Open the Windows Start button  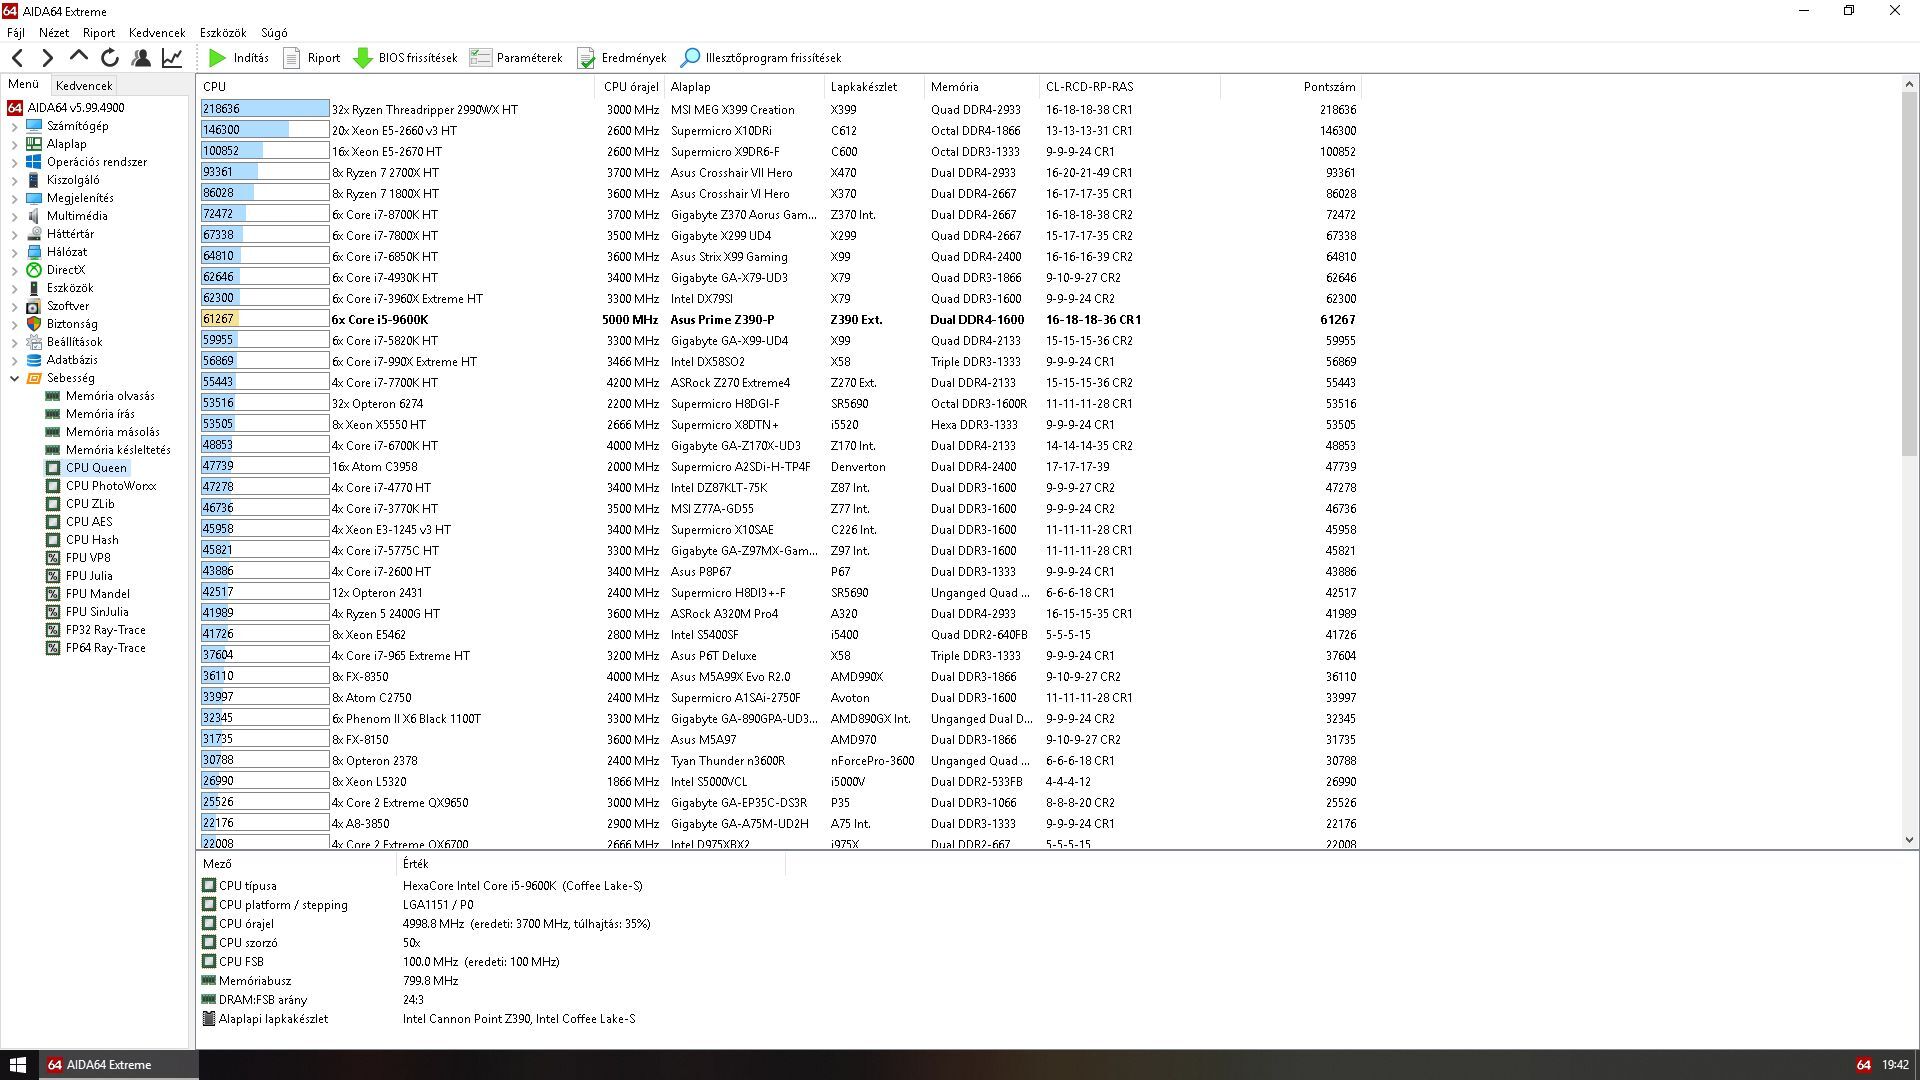click(x=18, y=1065)
